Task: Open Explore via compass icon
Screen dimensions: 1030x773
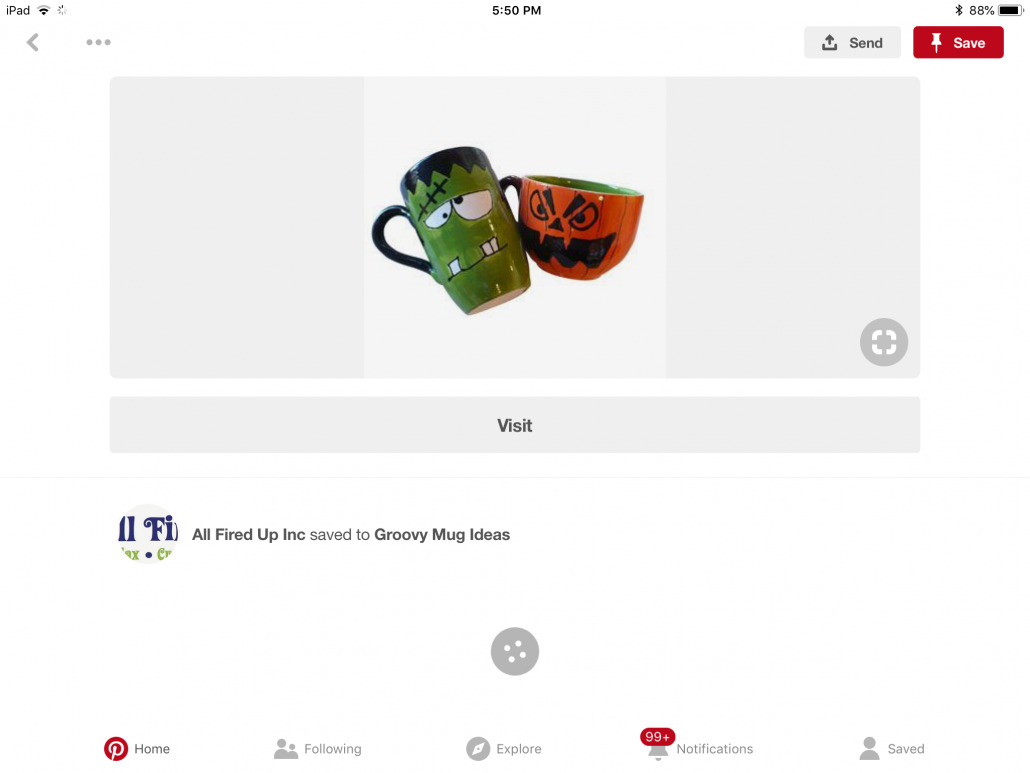Action: point(478,749)
